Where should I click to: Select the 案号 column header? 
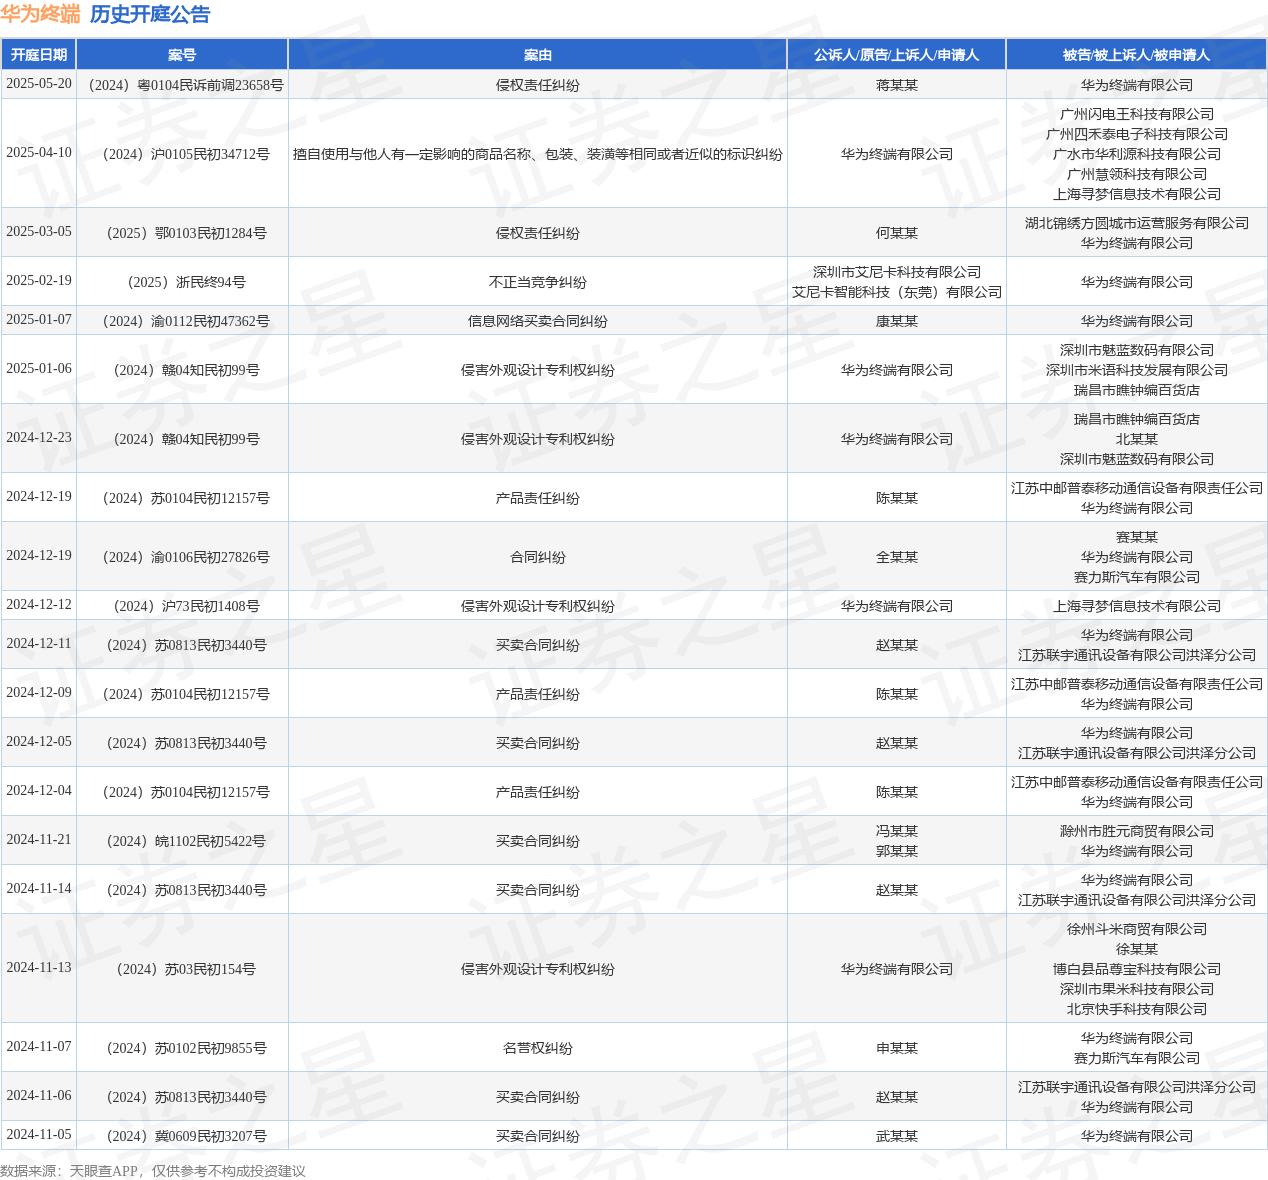coord(182,55)
